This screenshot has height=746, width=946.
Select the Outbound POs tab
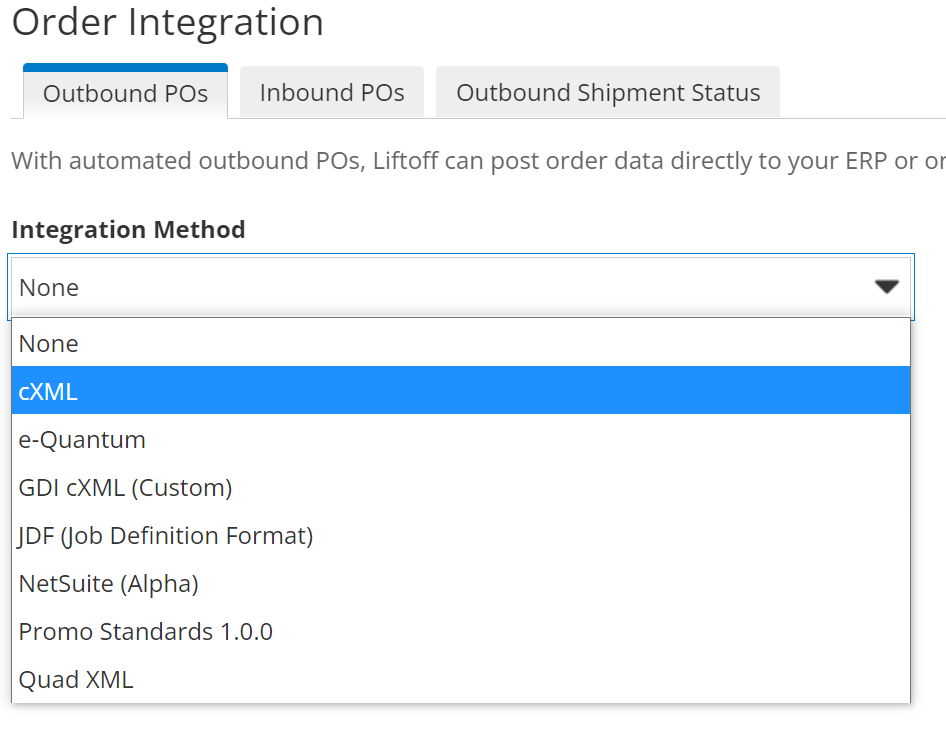[x=125, y=94]
